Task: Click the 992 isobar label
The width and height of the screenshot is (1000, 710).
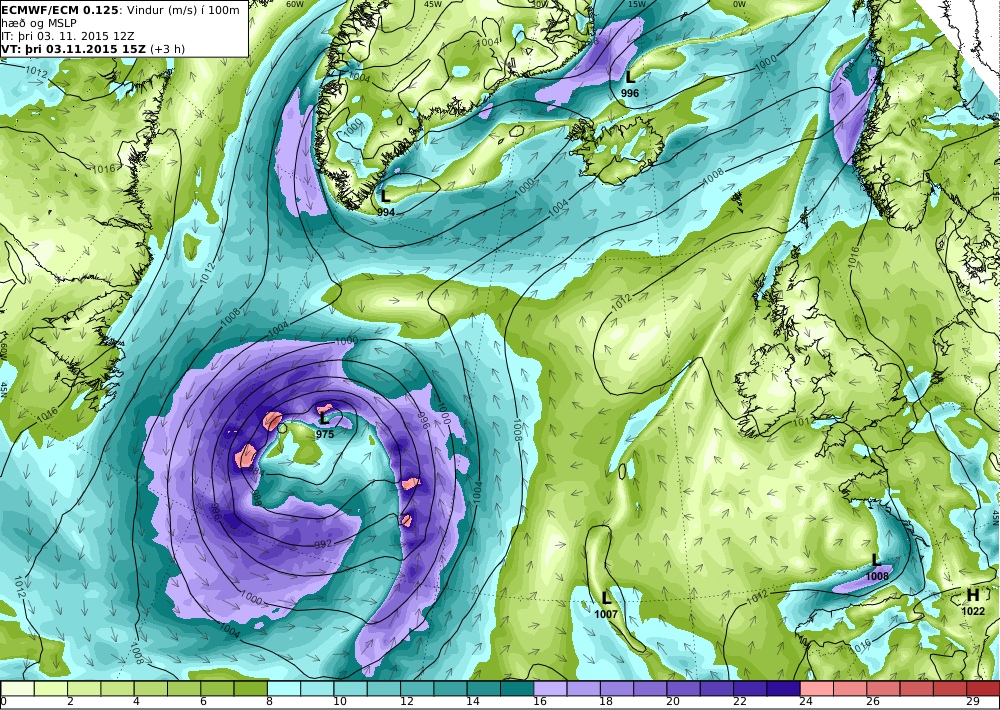Action: 324,544
